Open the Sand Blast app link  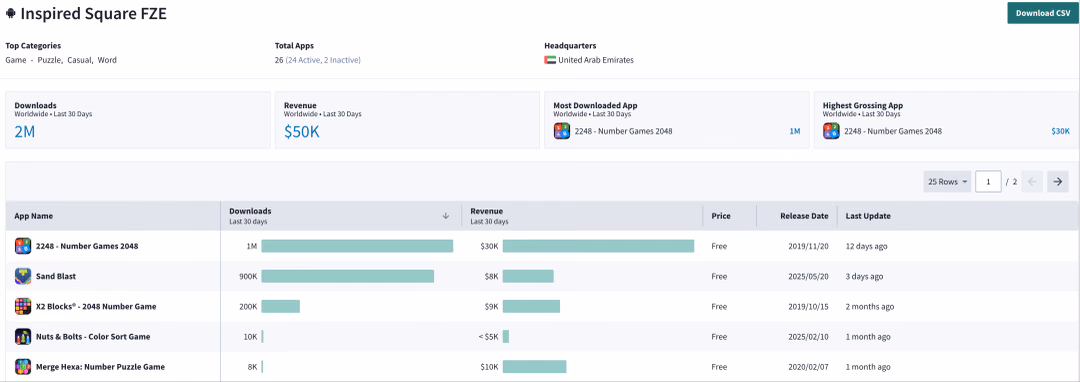click(x=56, y=276)
